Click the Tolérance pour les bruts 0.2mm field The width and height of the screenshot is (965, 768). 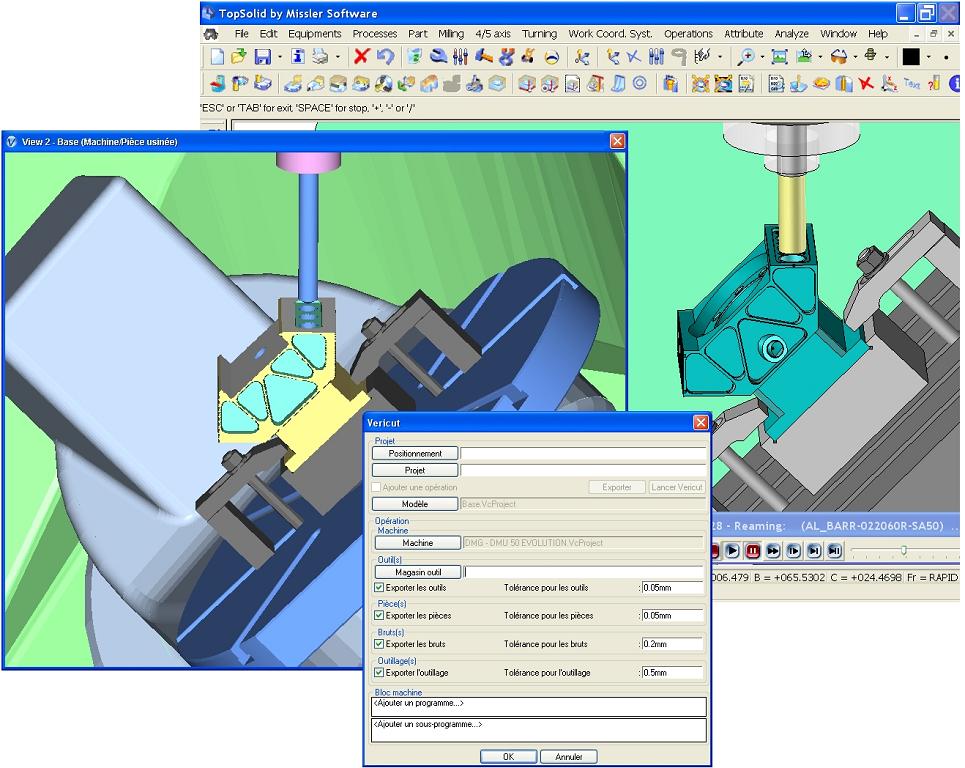point(672,644)
